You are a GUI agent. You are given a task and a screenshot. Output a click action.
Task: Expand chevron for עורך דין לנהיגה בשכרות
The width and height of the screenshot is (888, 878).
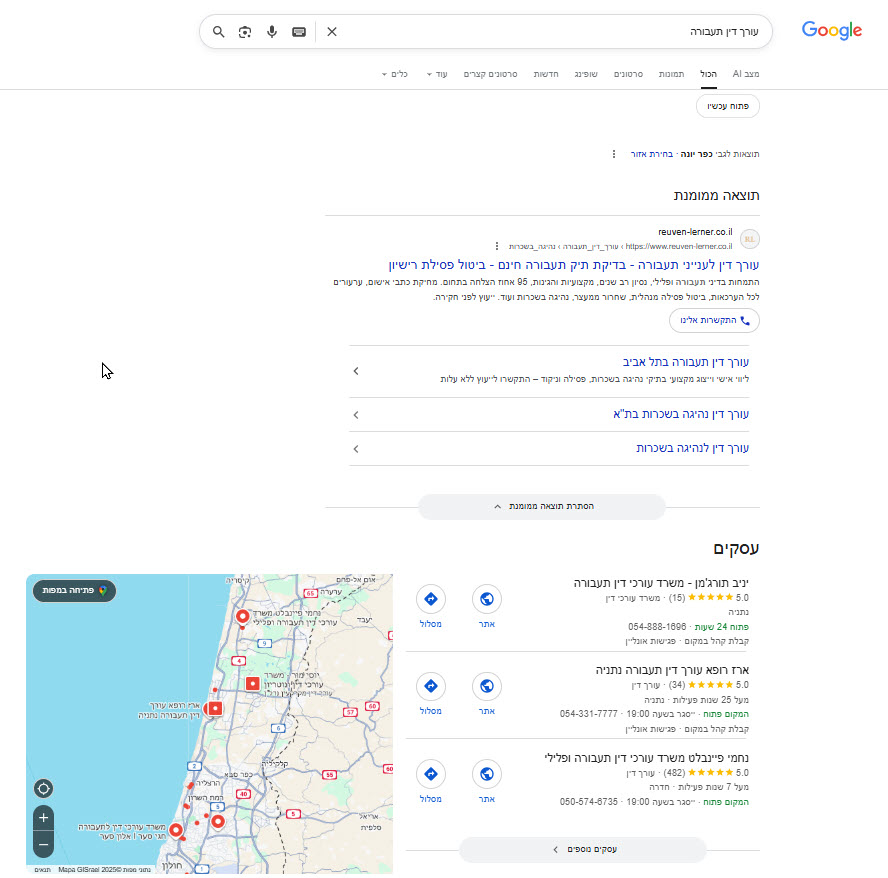click(x=356, y=449)
